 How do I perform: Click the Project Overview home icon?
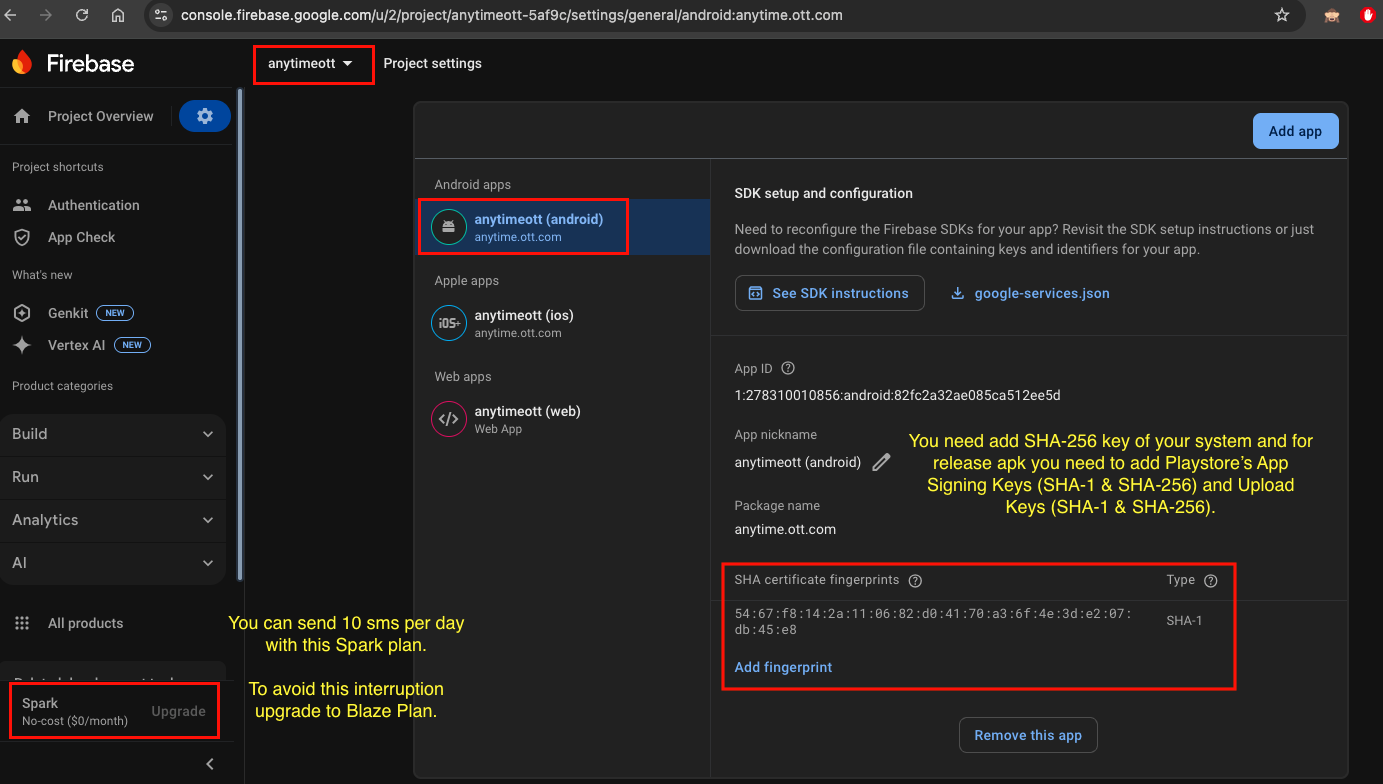pyautogui.click(x=22, y=116)
